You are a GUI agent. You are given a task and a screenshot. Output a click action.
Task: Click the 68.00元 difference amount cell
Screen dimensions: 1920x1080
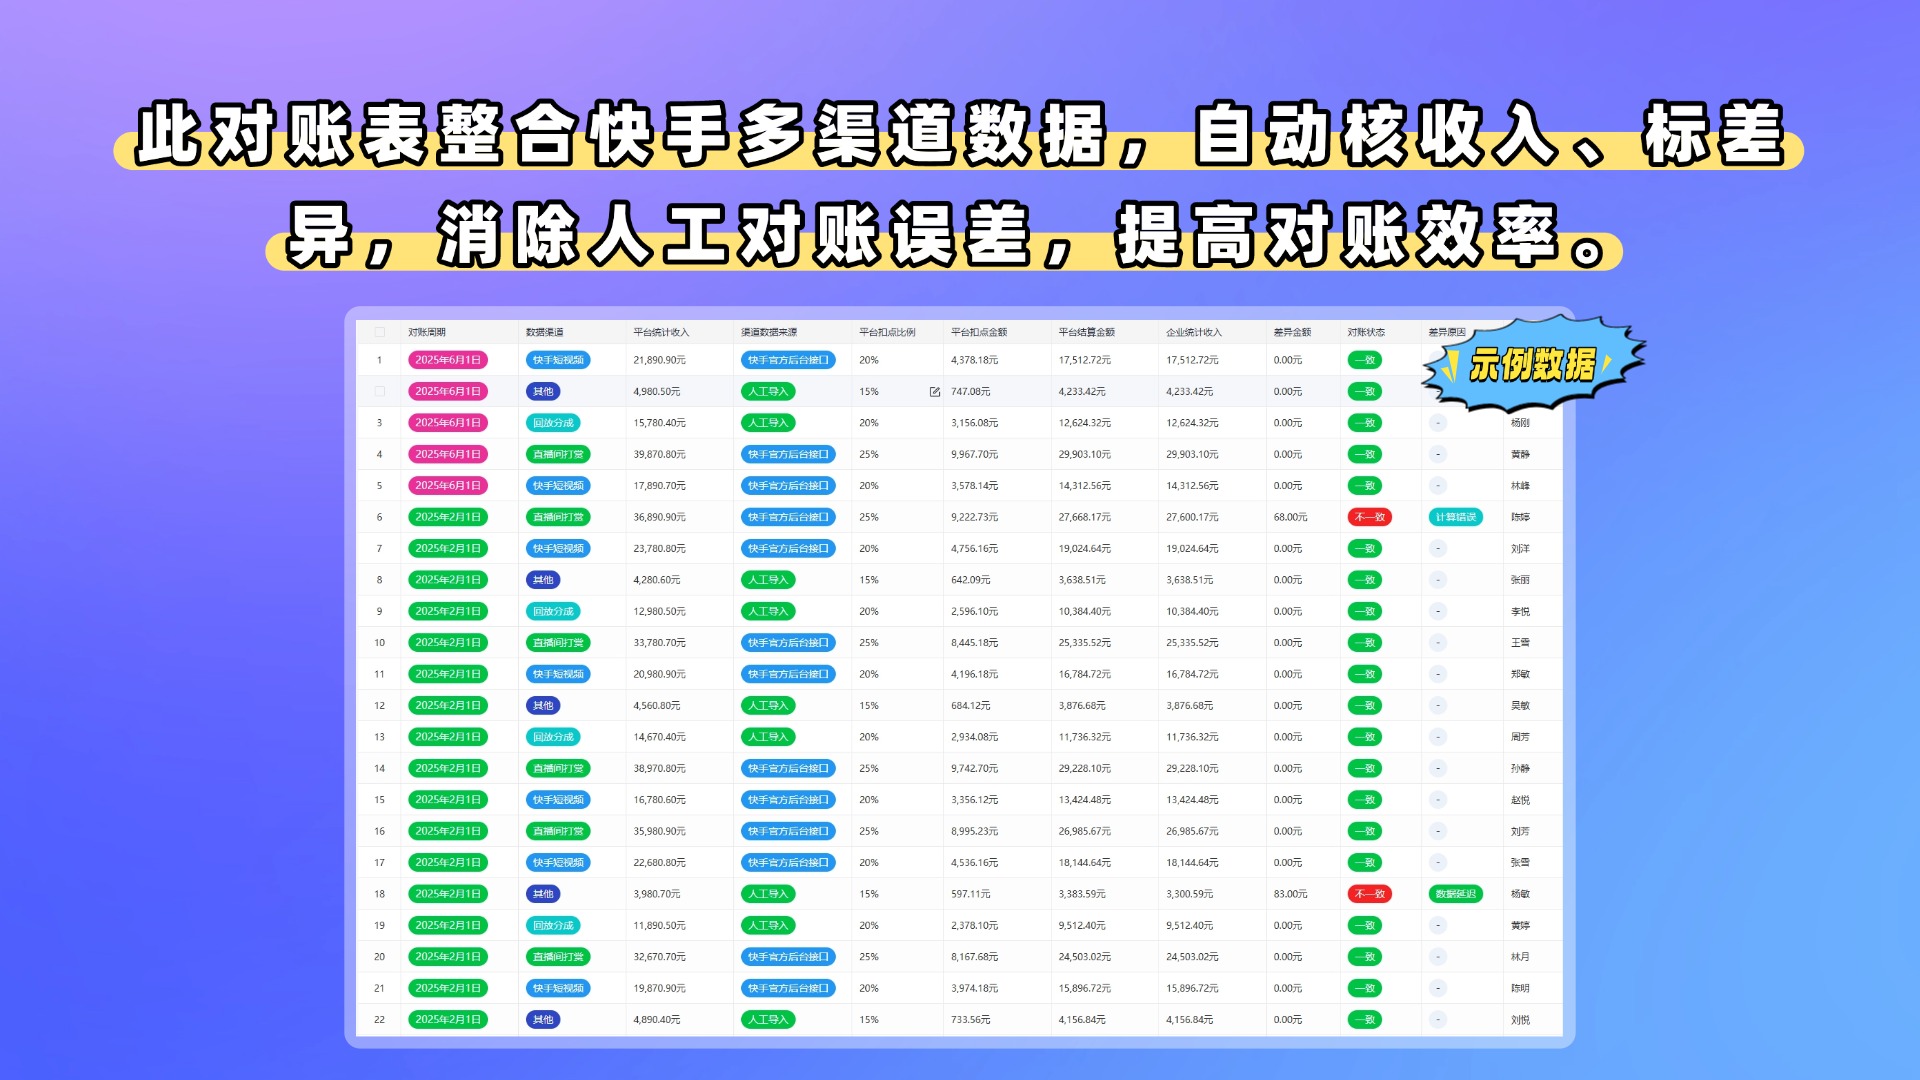(1290, 517)
